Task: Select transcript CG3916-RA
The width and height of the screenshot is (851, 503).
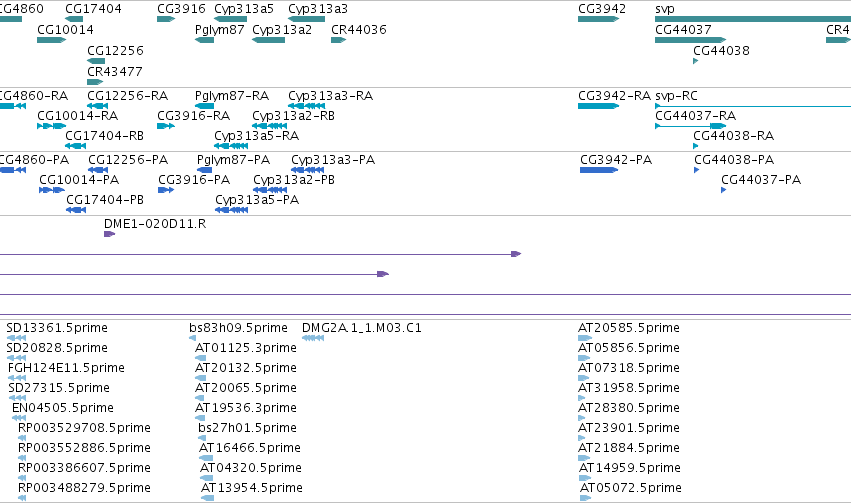Action: pyautogui.click(x=166, y=126)
